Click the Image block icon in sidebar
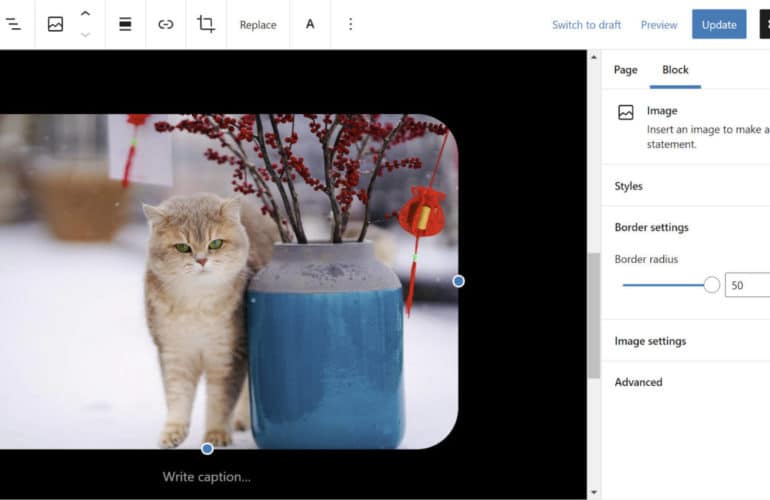The image size is (770, 500). pyautogui.click(x=626, y=112)
